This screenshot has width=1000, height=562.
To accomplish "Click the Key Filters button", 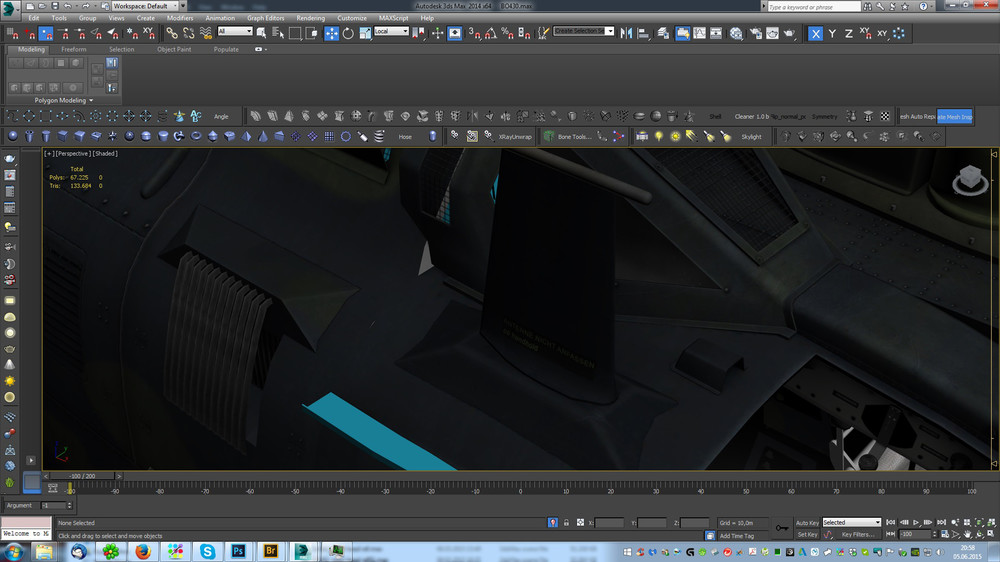I will [858, 535].
